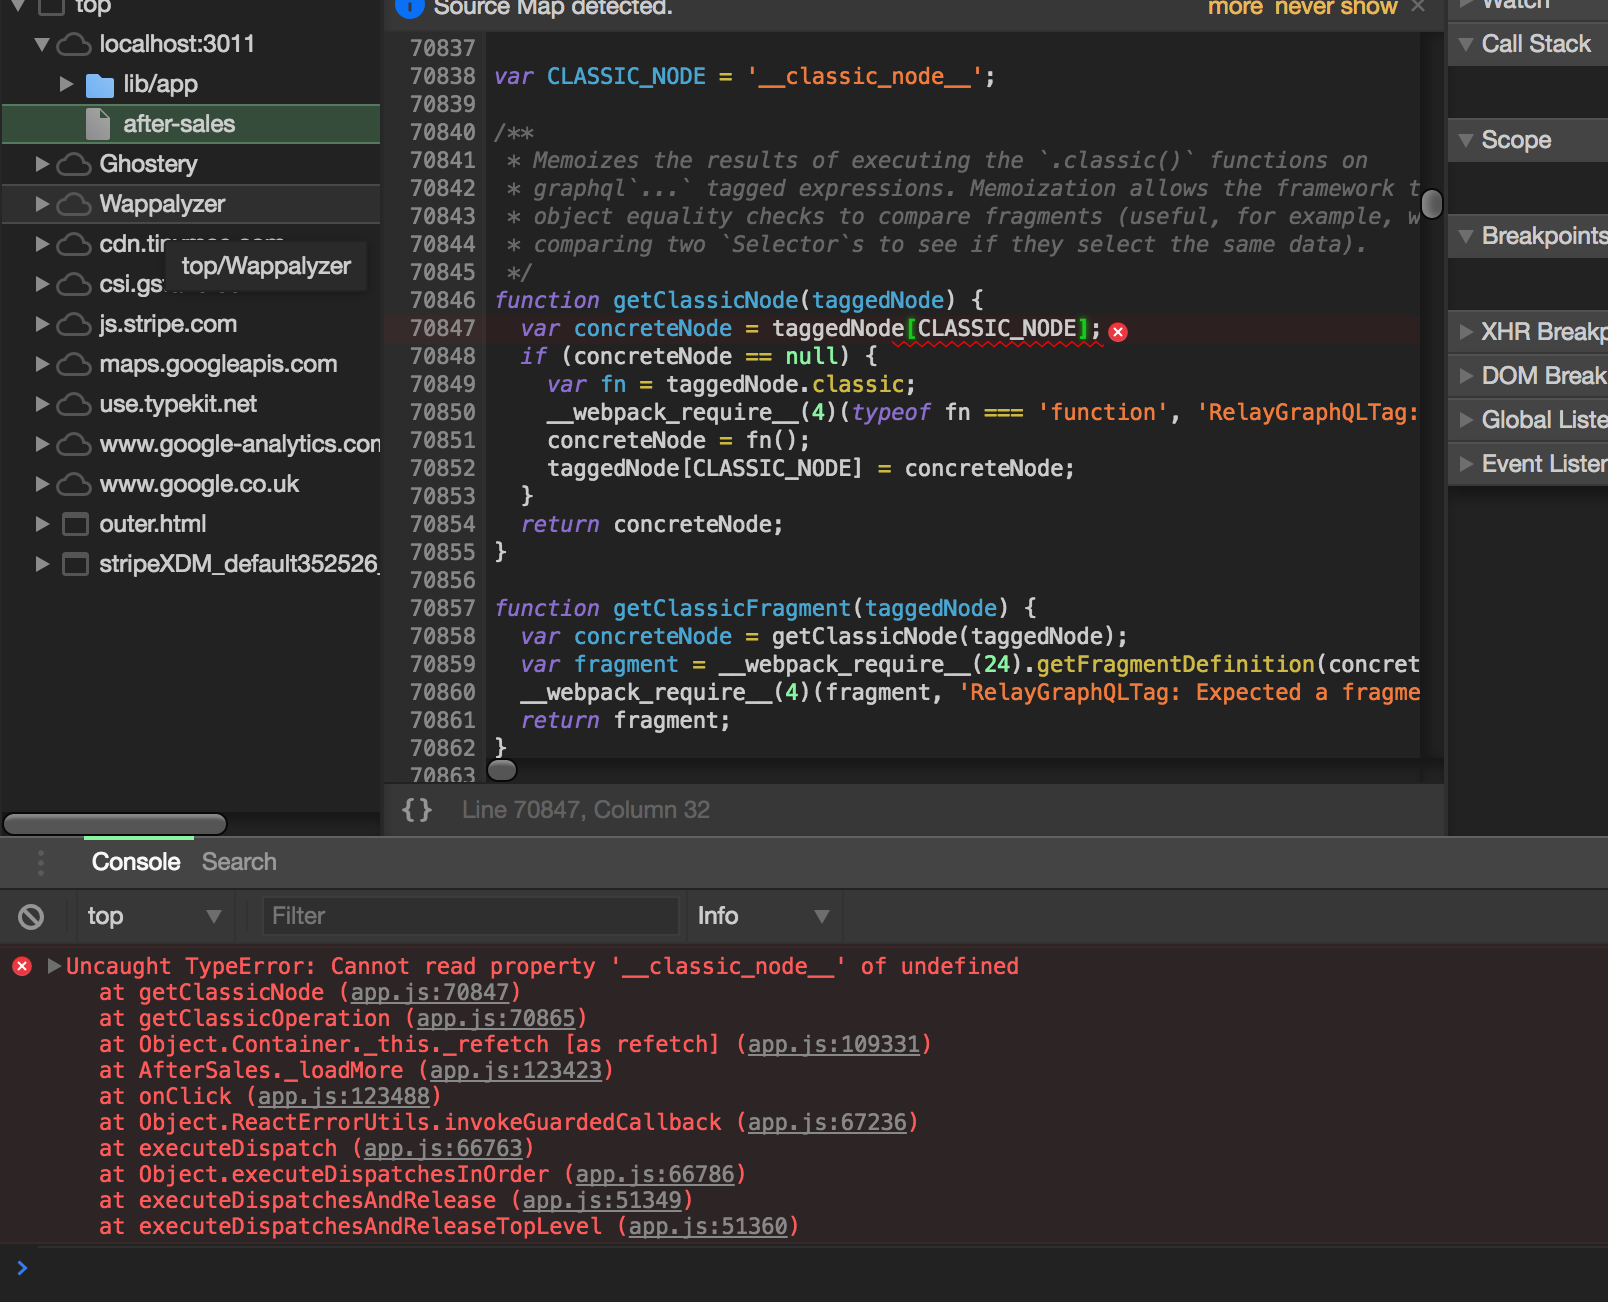
Task: Close the Source Map detected banner
Action: coord(1418,7)
